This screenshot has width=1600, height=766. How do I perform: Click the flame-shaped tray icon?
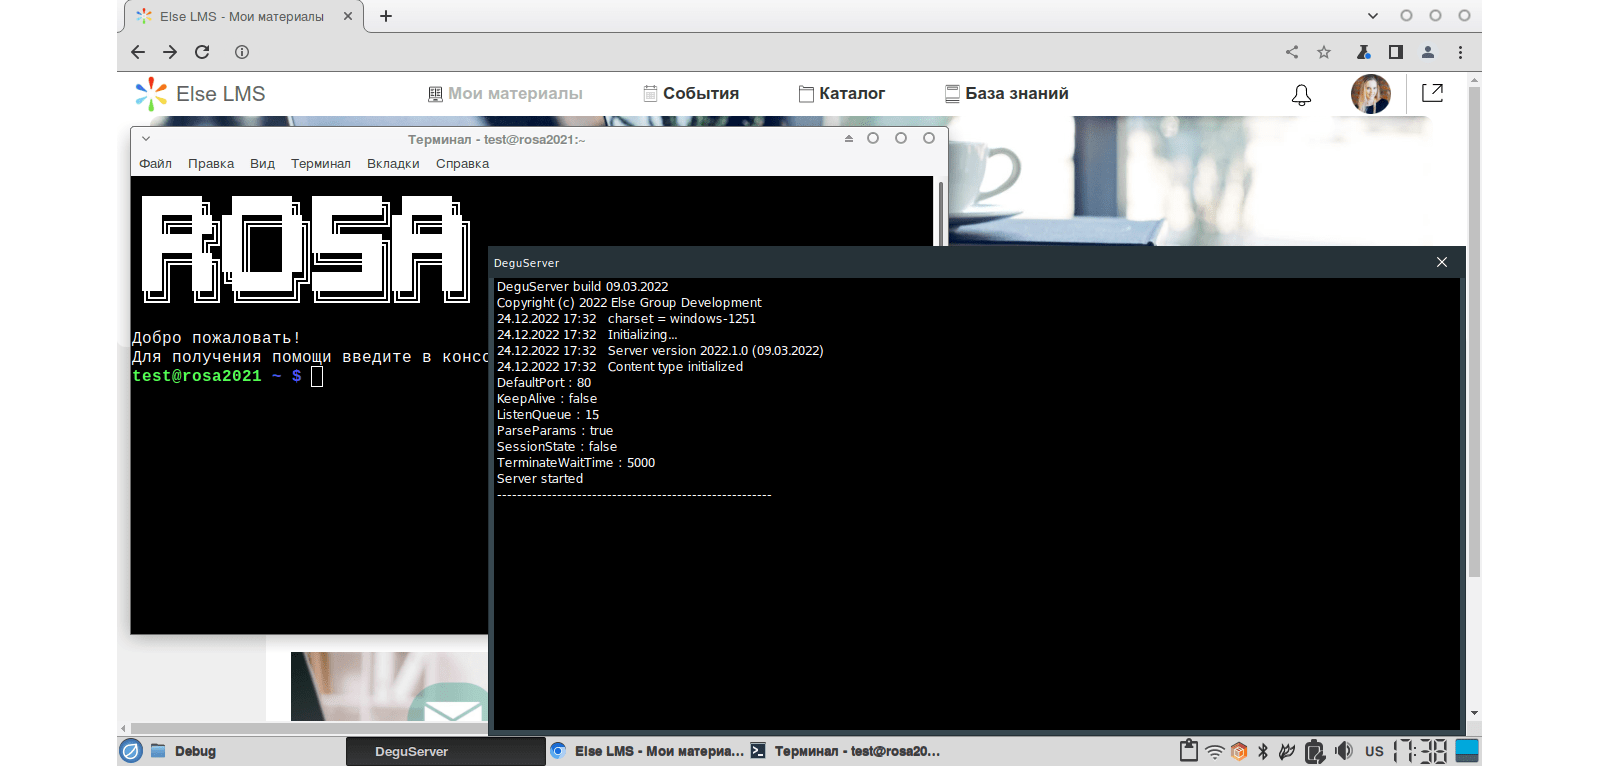pos(1287,751)
